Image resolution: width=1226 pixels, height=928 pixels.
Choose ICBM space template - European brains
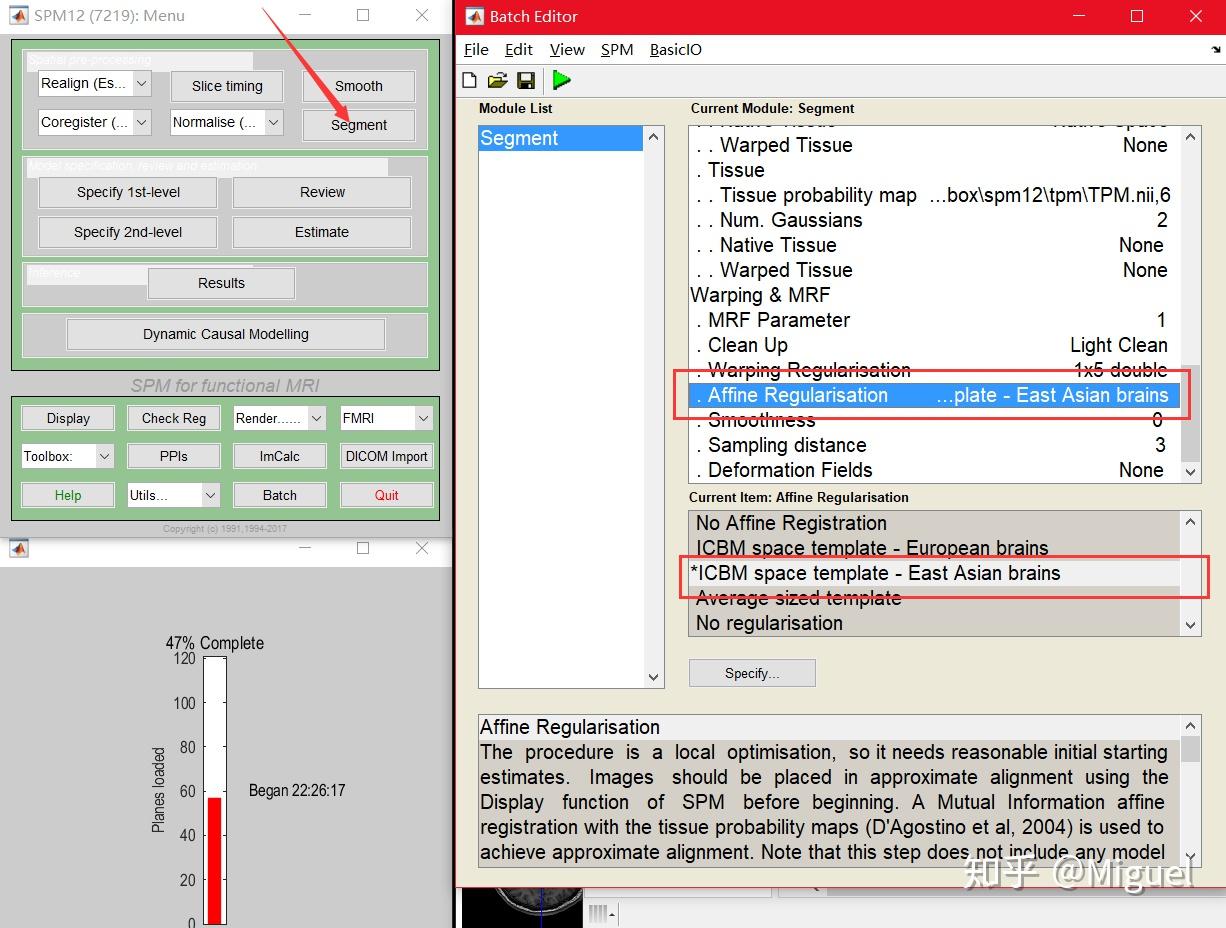tap(934, 548)
